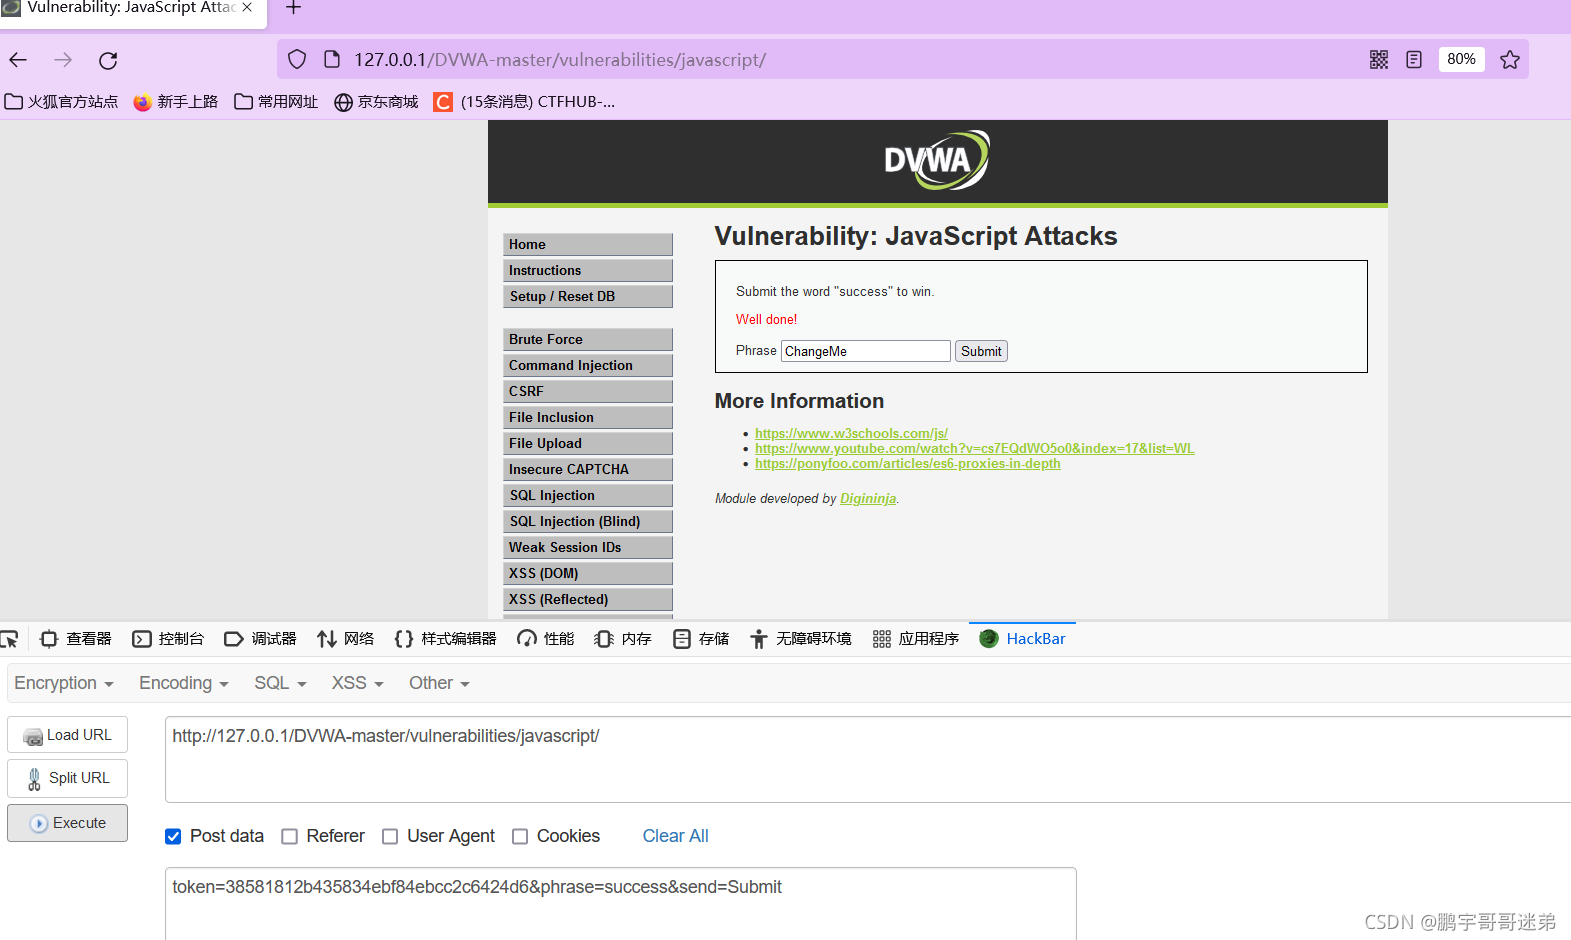Screen dimensions: 1571x940
Task: Enable the User Agent checkbox
Action: pyautogui.click(x=390, y=836)
